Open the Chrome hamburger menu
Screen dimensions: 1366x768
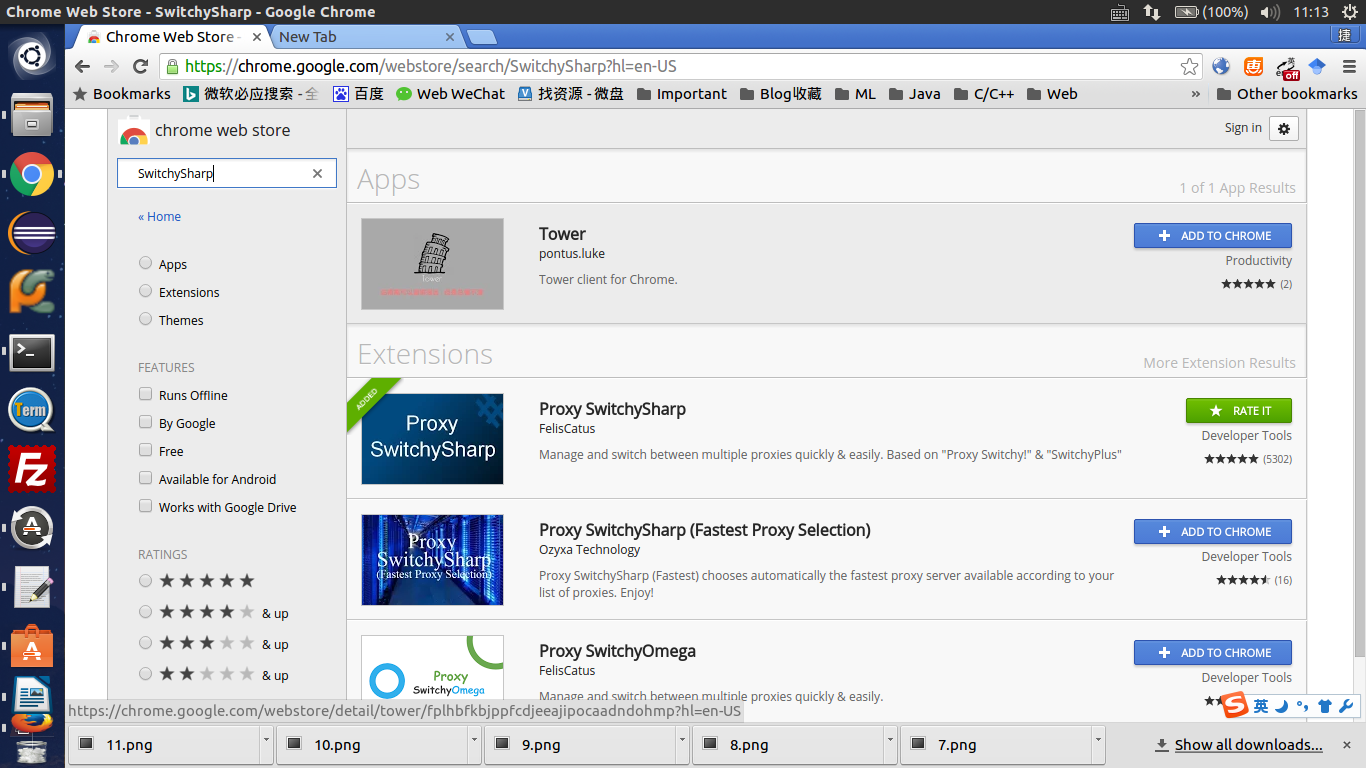click(x=1347, y=67)
